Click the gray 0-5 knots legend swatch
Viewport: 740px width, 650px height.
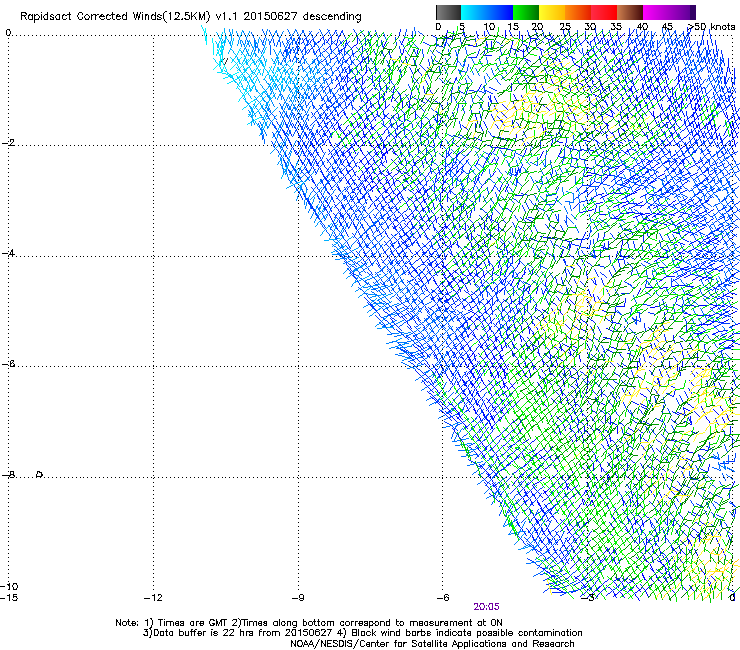pos(448,12)
